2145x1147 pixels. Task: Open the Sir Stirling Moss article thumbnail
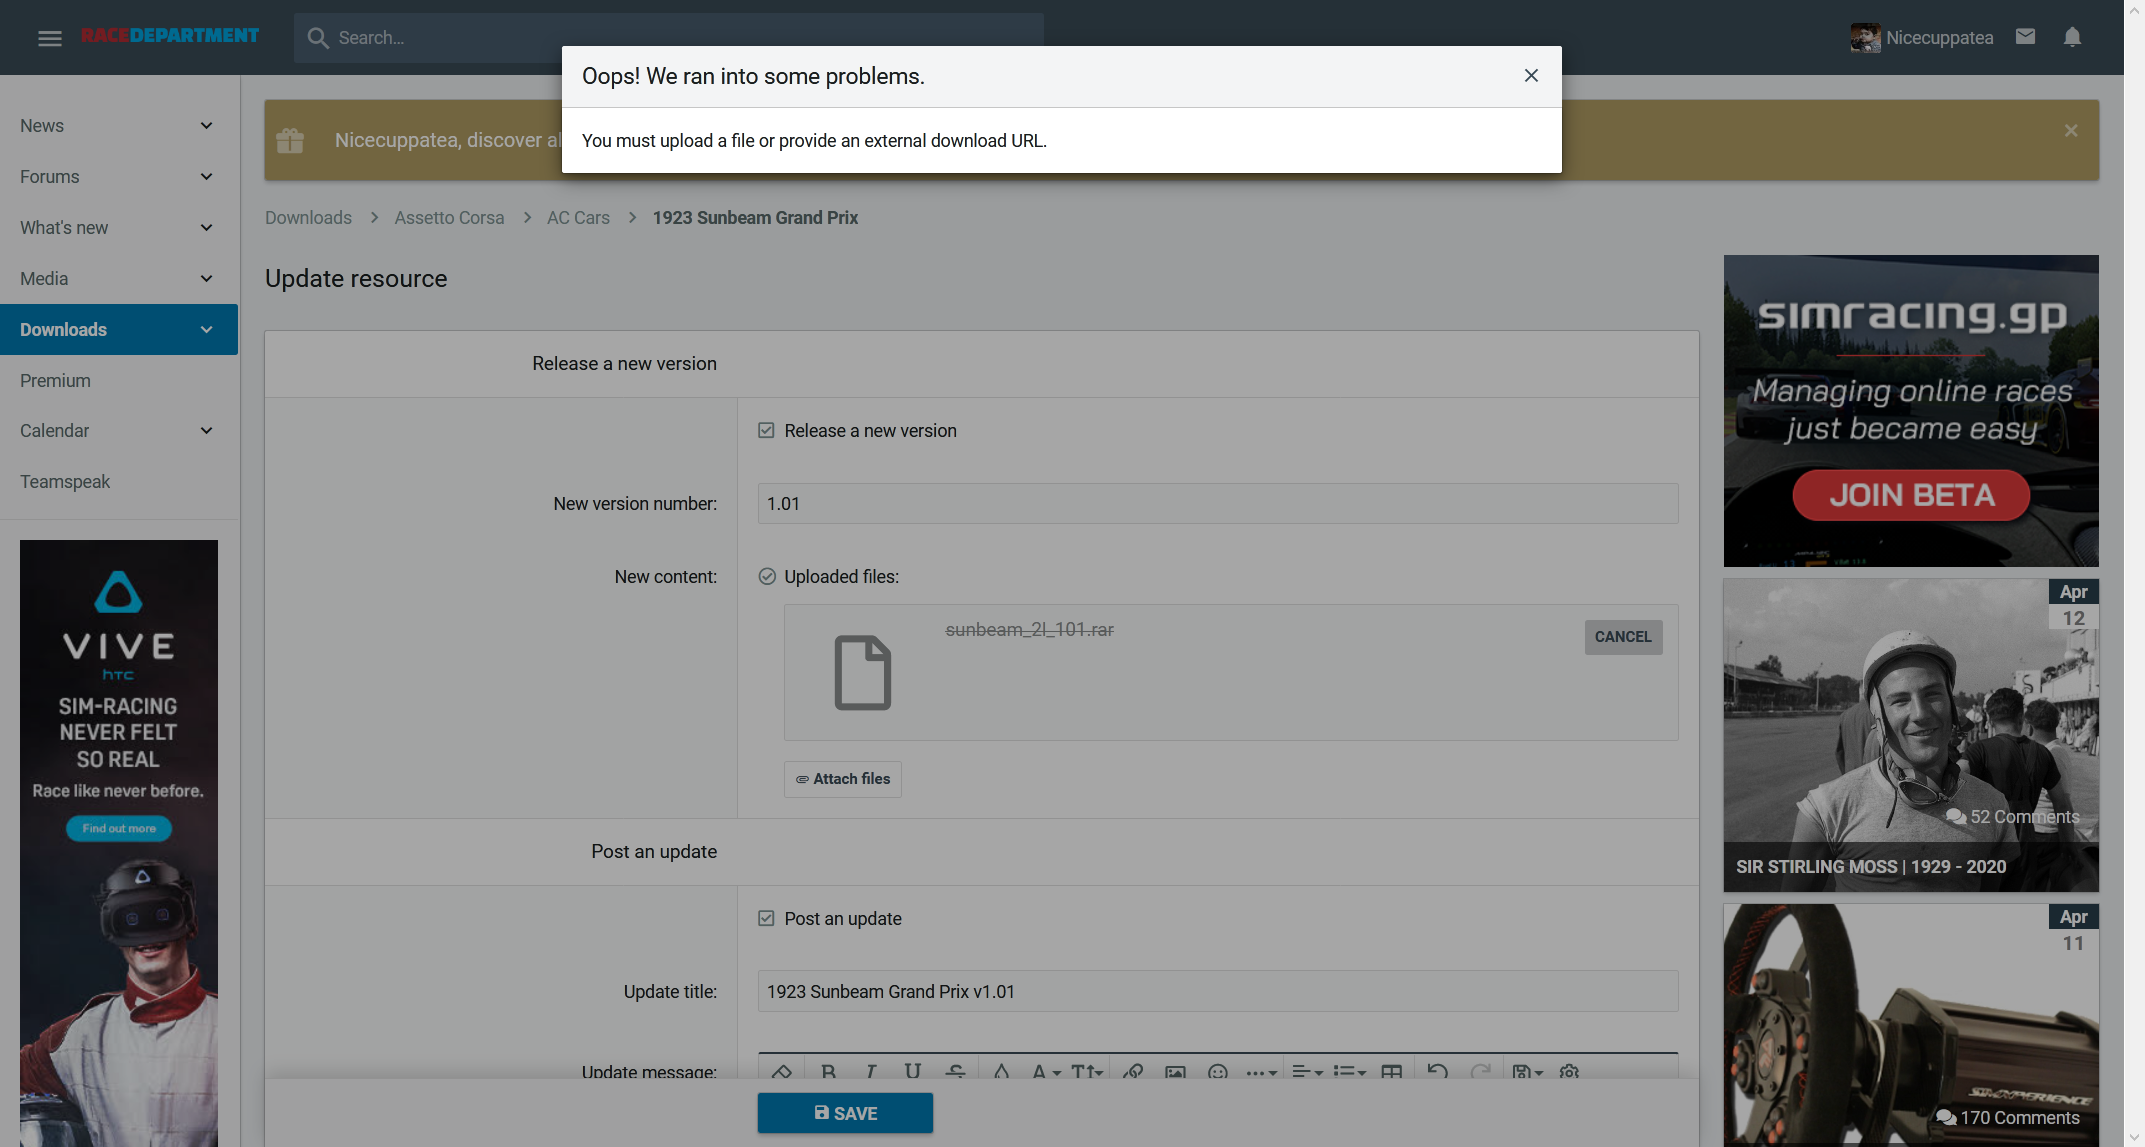pos(1910,736)
